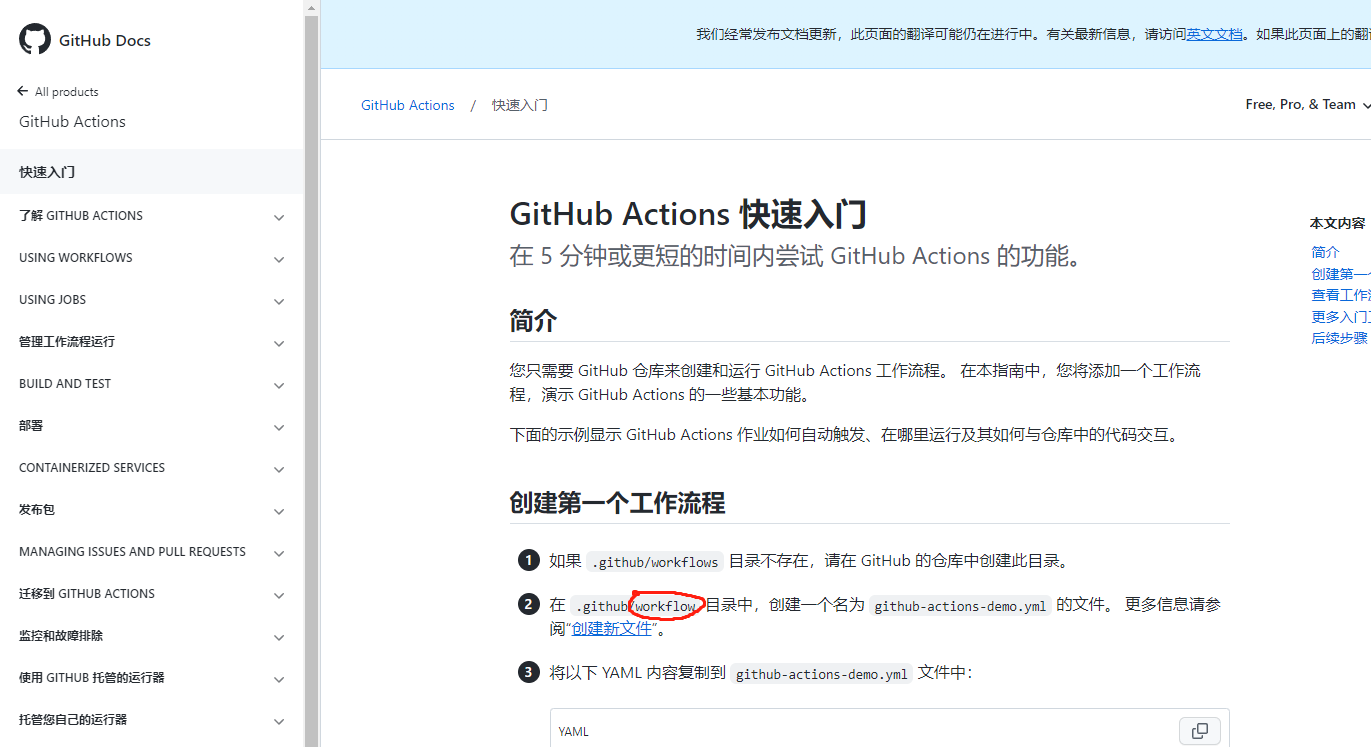This screenshot has width=1371, height=747.
Task: Click the 快速入门 breadcrumb item
Action: coord(519,105)
